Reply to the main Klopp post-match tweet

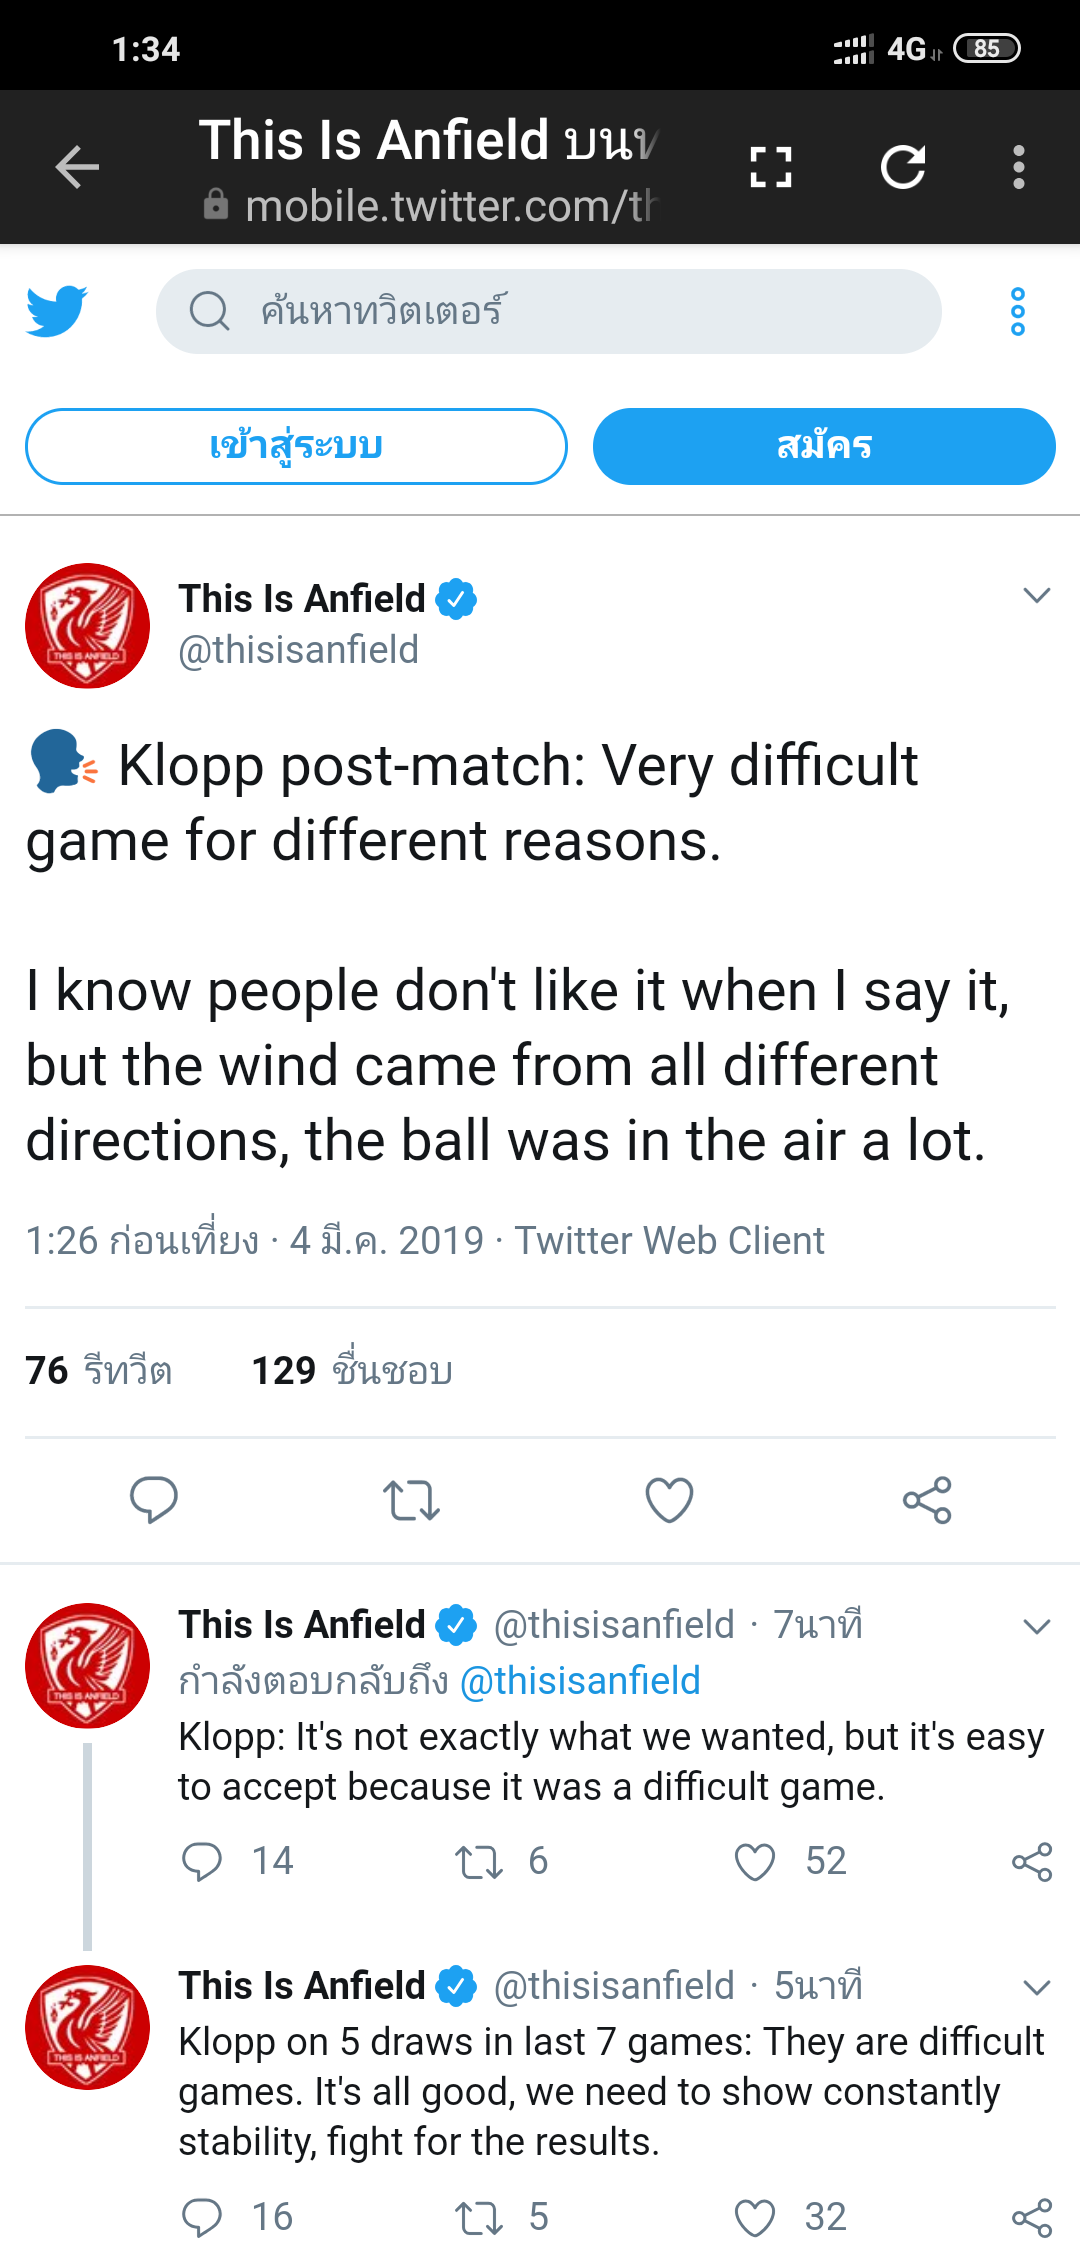[x=154, y=1499]
